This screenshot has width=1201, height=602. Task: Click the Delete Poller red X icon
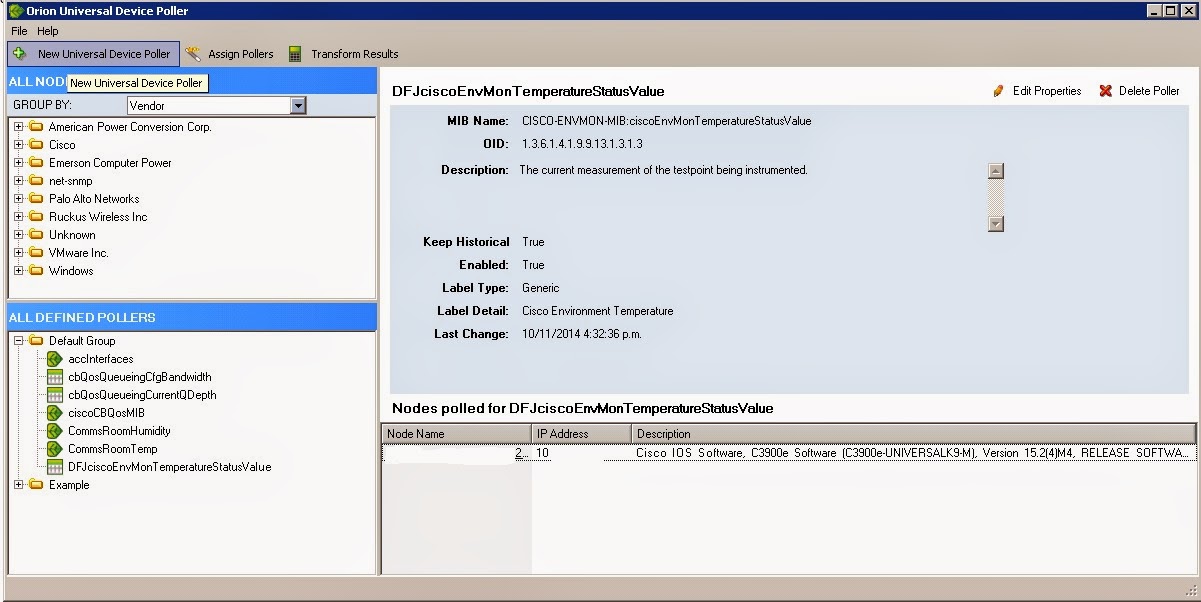(x=1105, y=91)
